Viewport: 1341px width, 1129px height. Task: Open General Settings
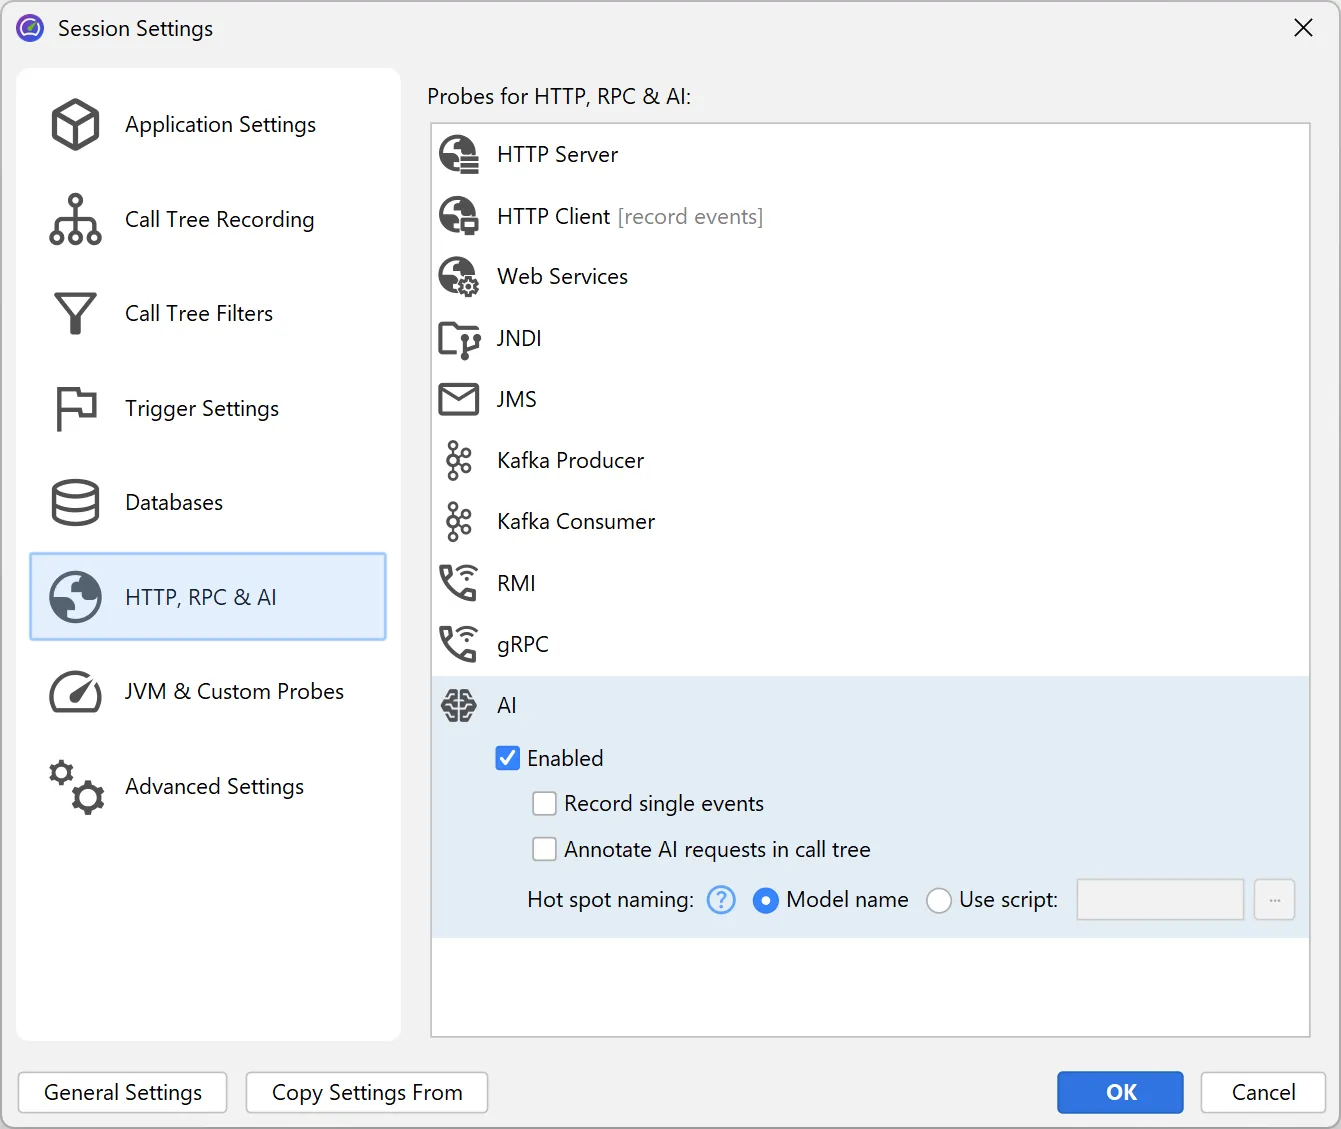(x=122, y=1092)
